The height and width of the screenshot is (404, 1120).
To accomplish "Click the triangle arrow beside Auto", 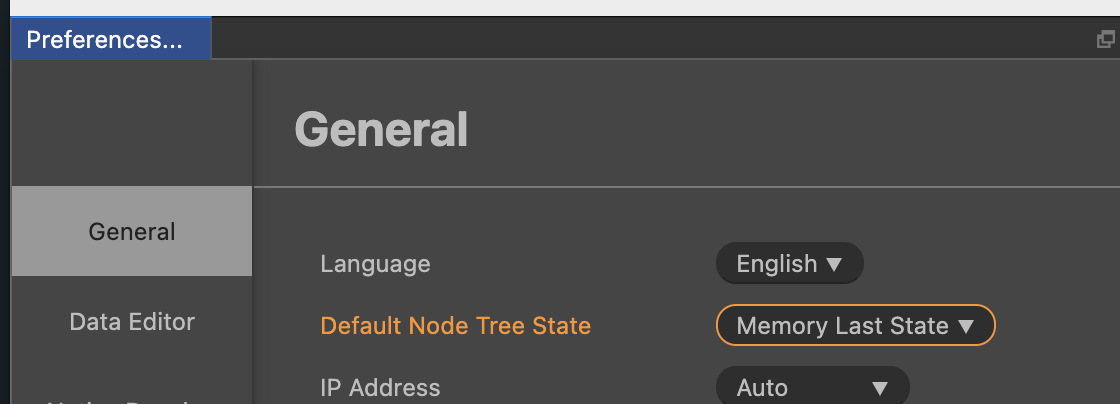I will coord(880,388).
